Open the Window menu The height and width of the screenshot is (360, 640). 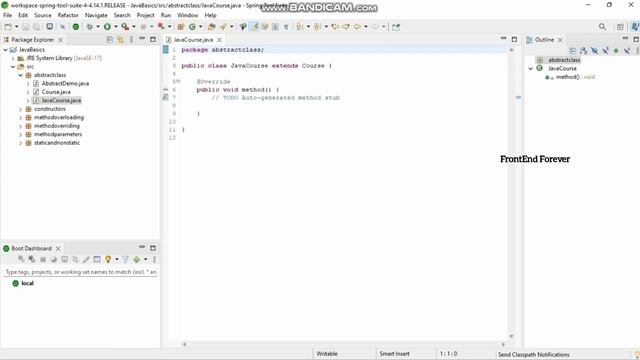187,15
